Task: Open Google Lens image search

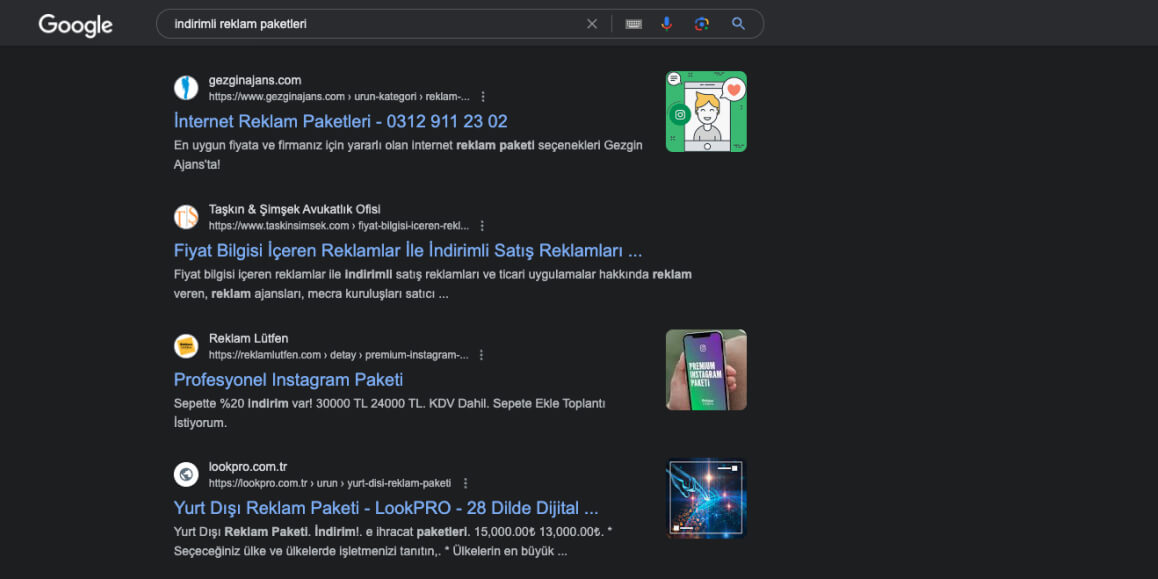Action: (702, 24)
